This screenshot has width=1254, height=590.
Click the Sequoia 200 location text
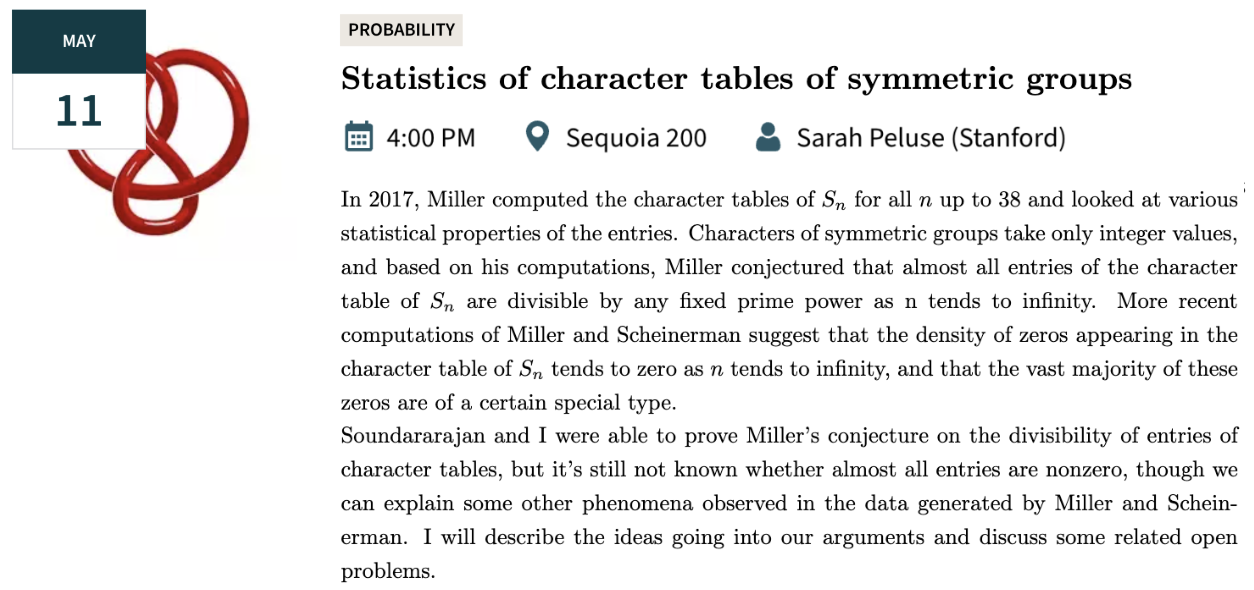(x=636, y=138)
